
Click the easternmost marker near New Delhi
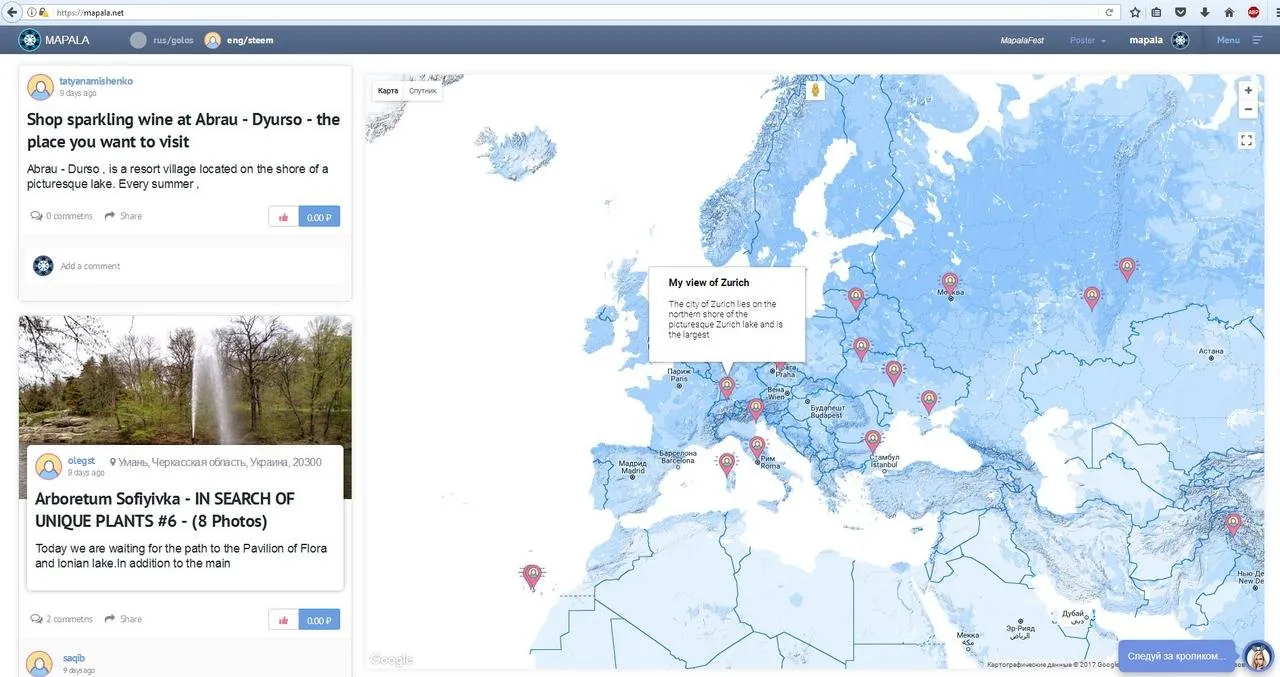(1233, 524)
